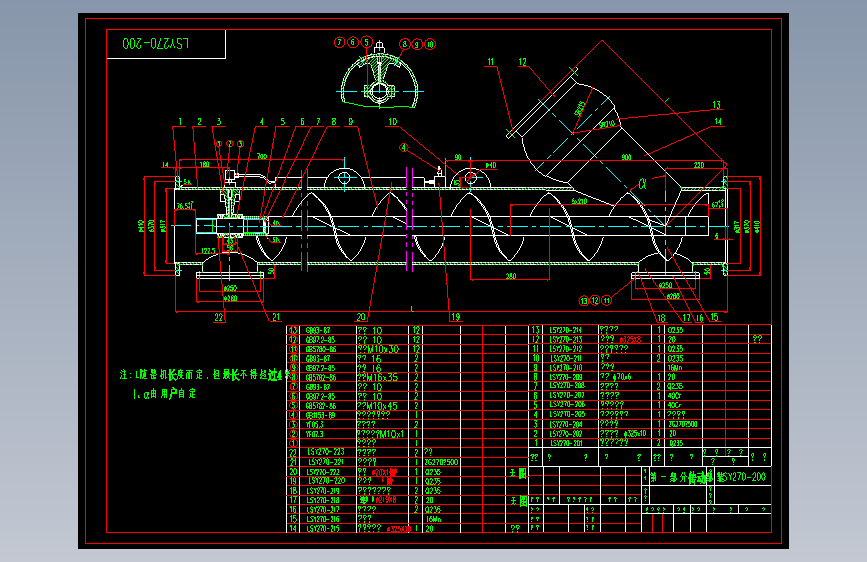Click the α angle symbol near the inlet
This screenshot has height=562, width=867.
(x=643, y=184)
